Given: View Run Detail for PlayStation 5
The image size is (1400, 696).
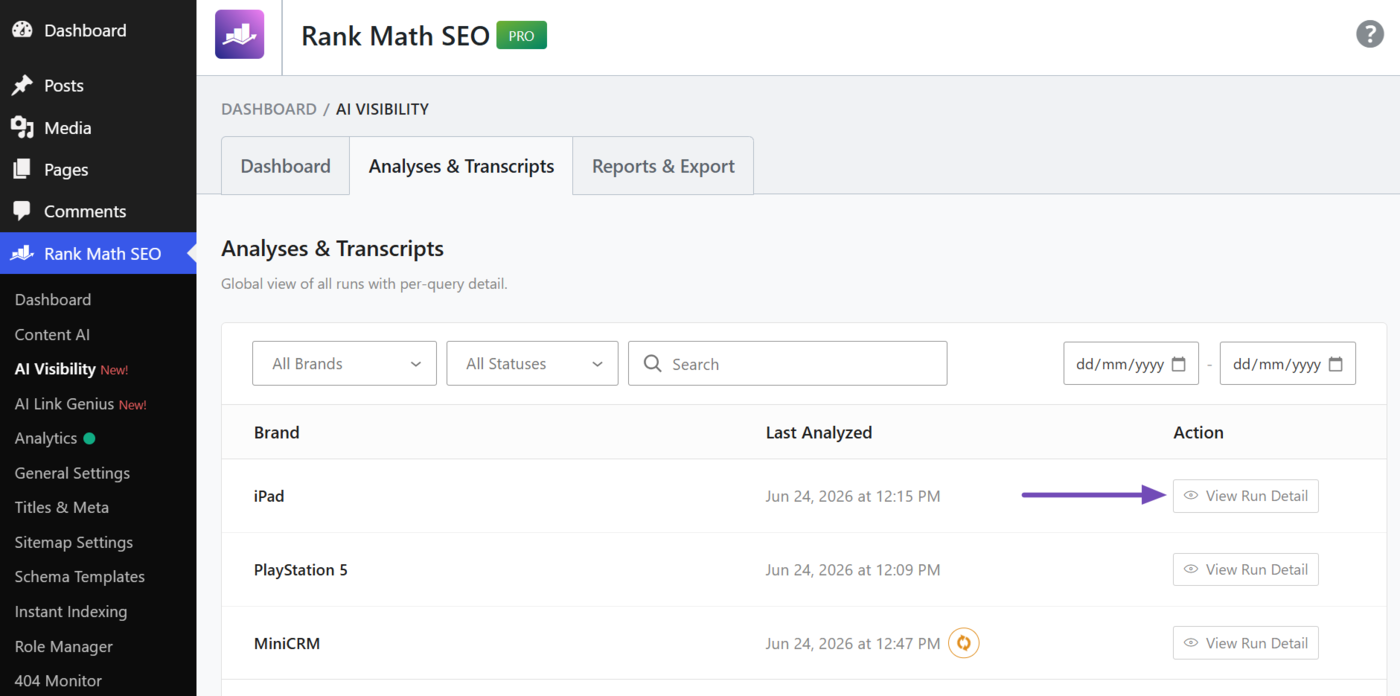Looking at the screenshot, I should (1245, 570).
